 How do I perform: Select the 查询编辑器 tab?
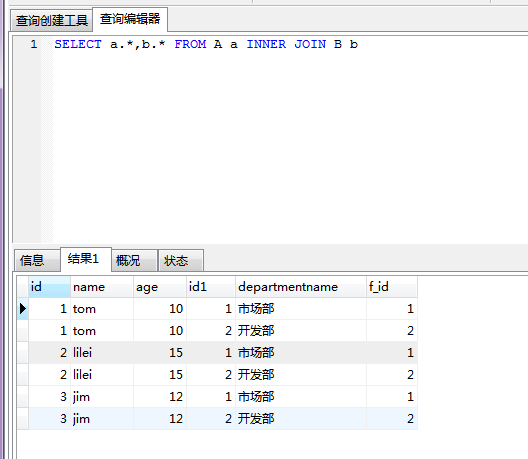[130, 19]
